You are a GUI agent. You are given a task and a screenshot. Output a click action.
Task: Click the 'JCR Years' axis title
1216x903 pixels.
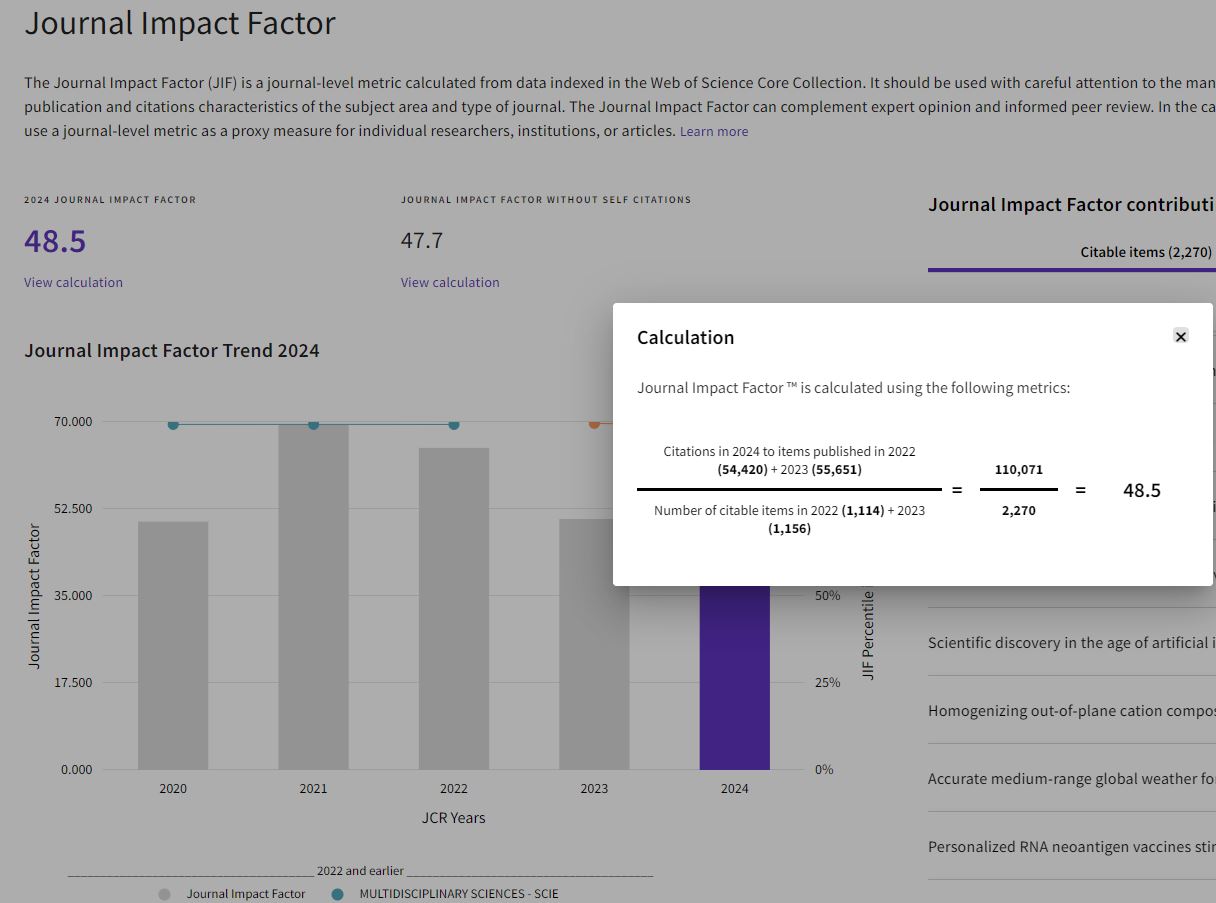pos(454,818)
